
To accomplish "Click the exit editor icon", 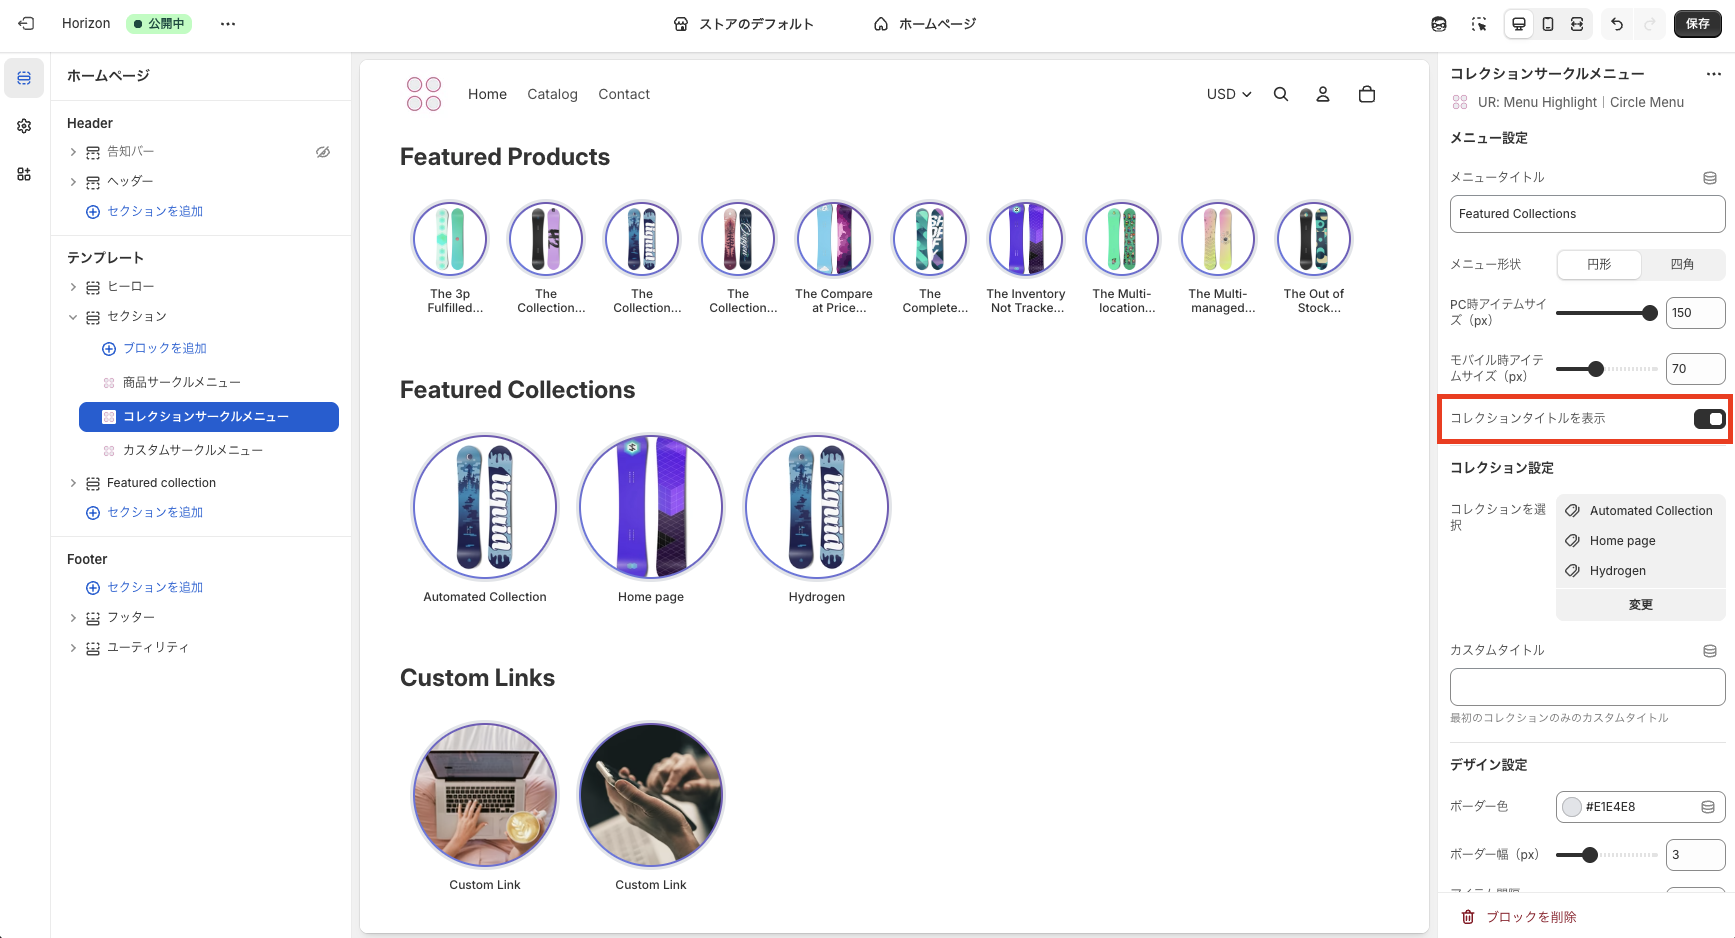I will click(x=26, y=23).
